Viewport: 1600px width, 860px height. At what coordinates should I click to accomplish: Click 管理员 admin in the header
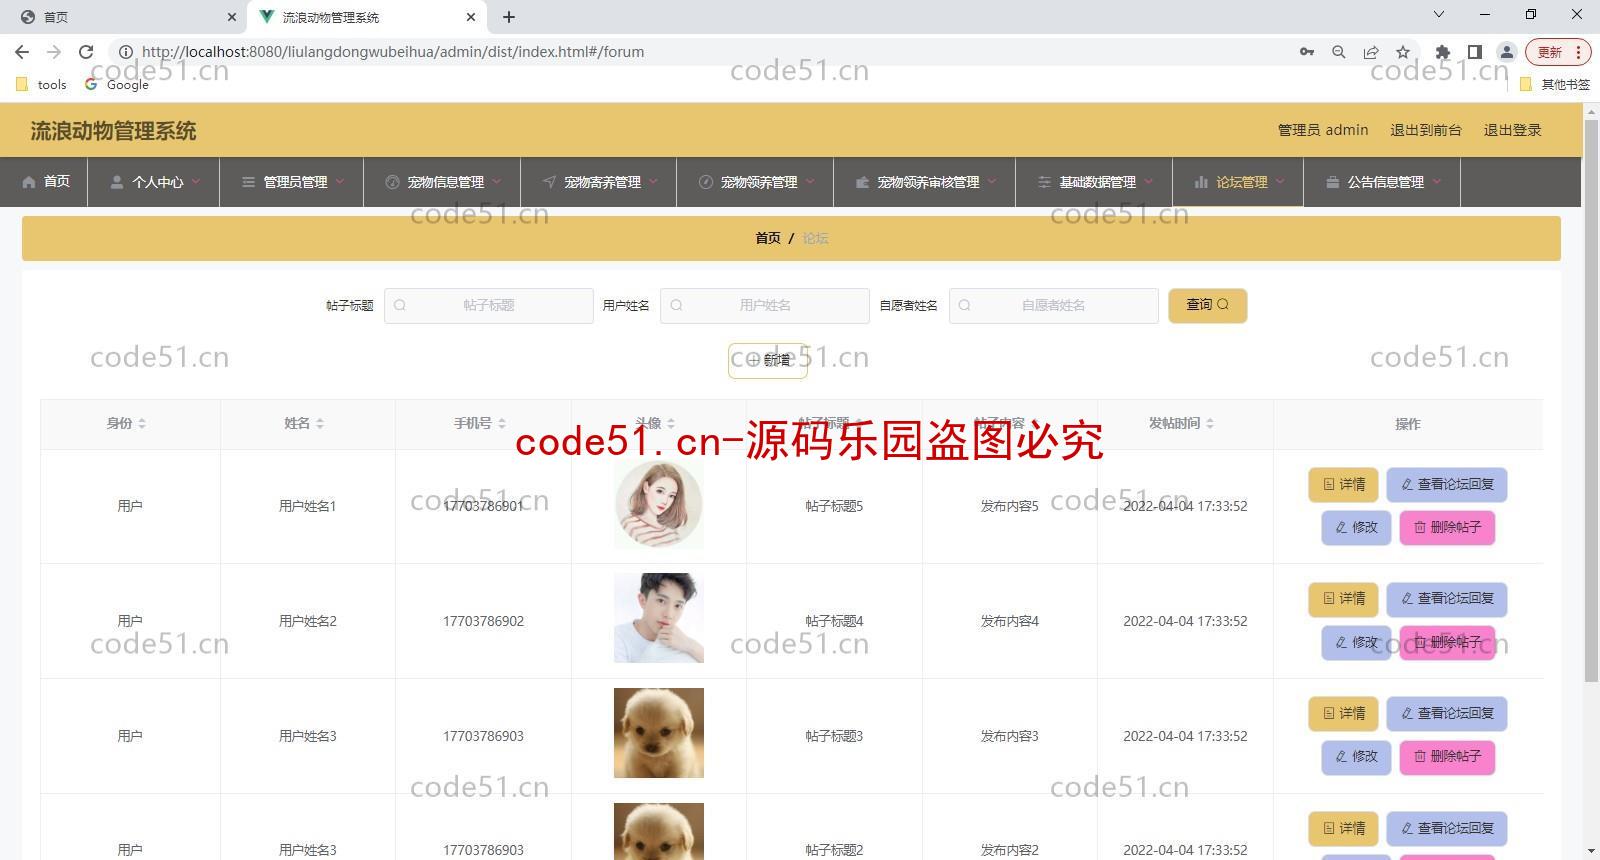click(1323, 130)
